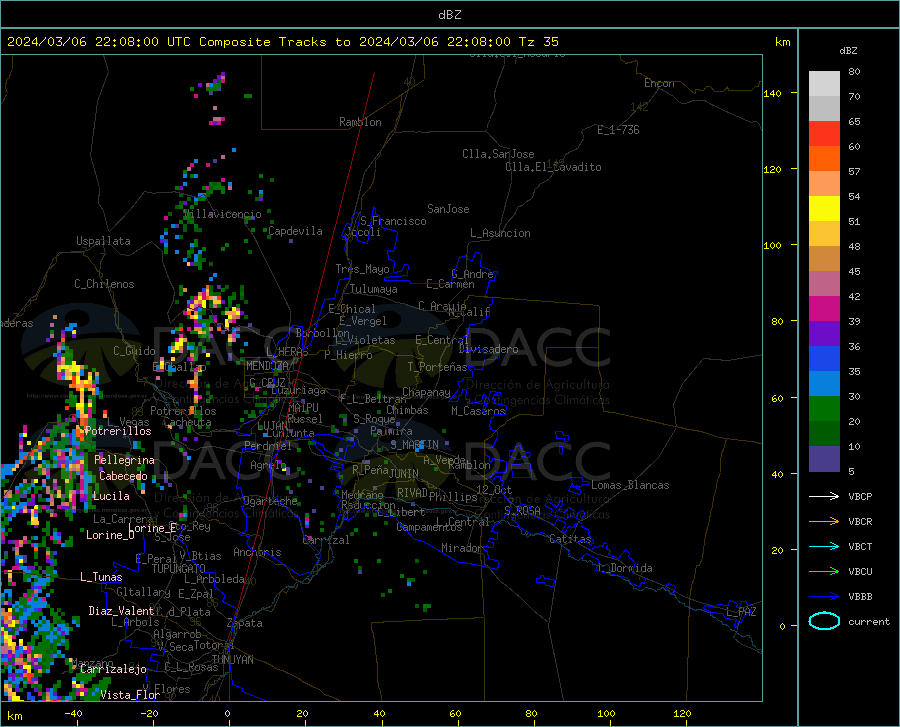Click the VBBB legend label

[860, 597]
